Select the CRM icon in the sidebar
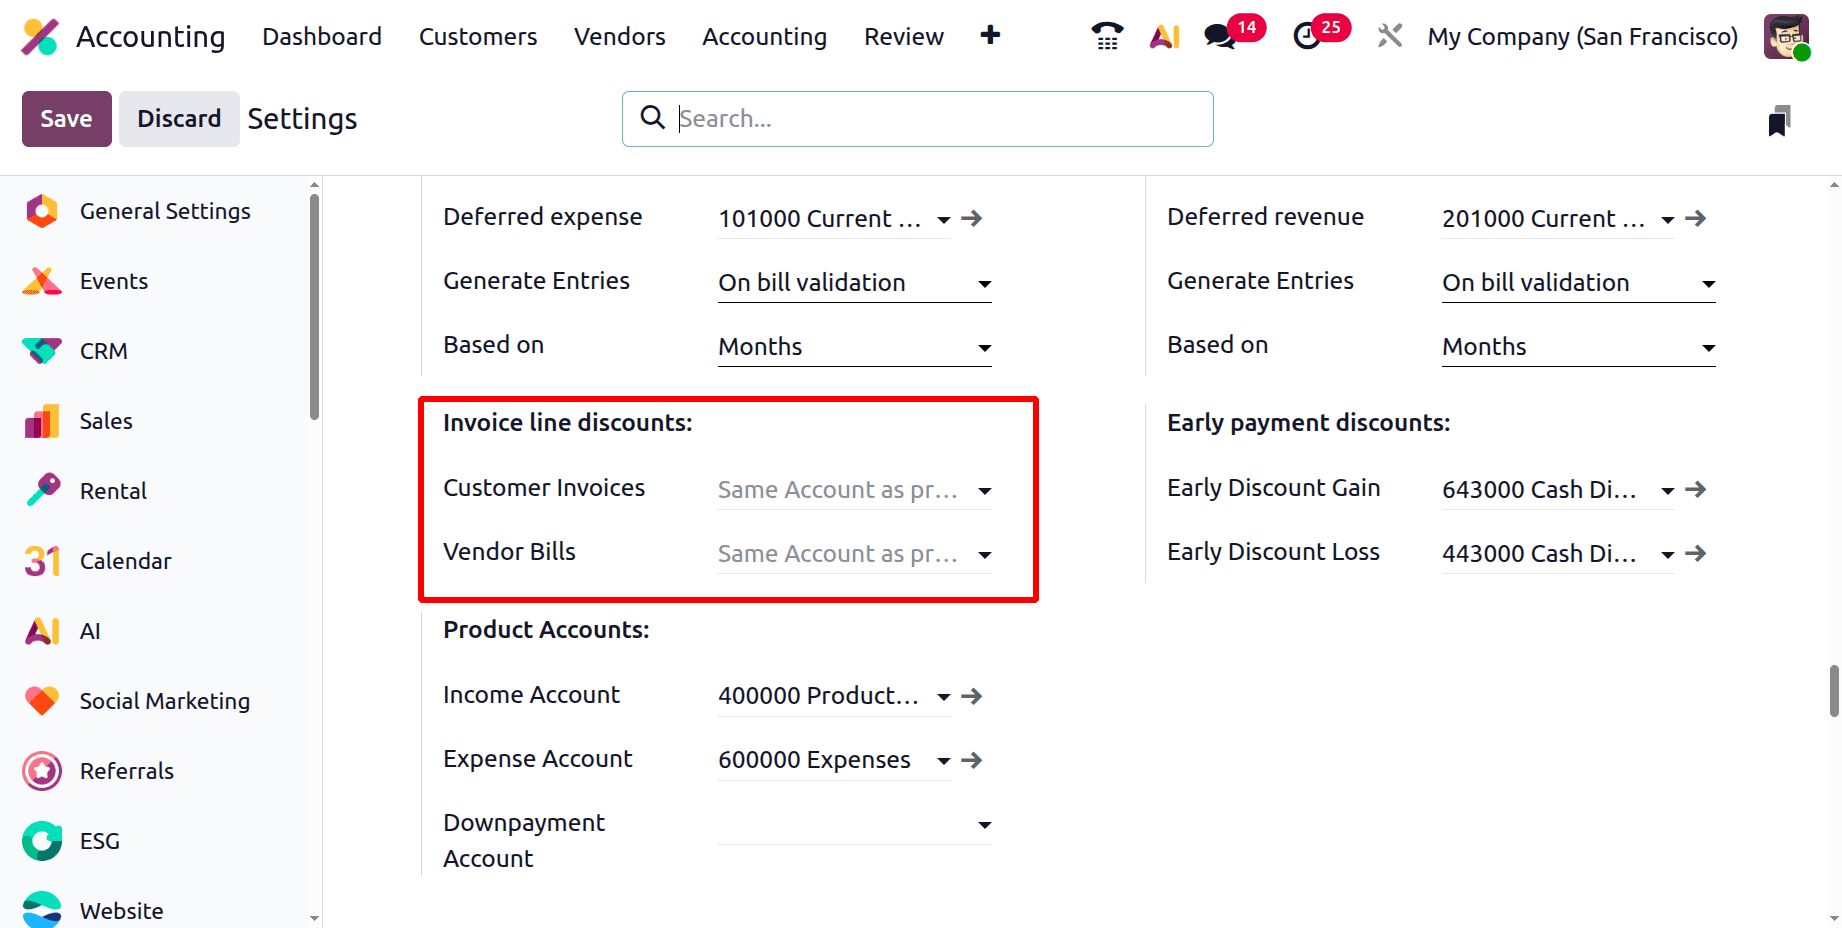The image size is (1842, 928). 42,351
